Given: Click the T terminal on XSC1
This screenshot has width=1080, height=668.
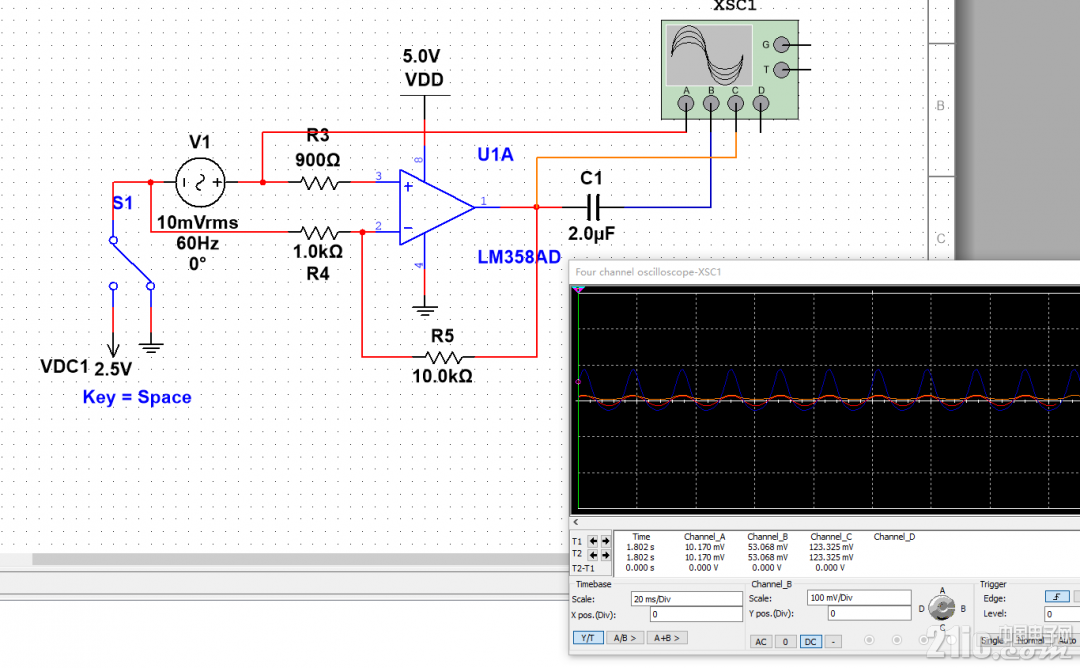Looking at the screenshot, I should 782,70.
